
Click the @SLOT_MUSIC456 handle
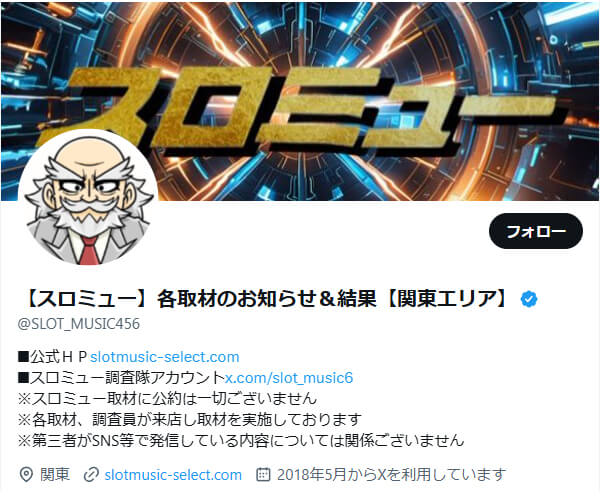pyautogui.click(x=79, y=324)
